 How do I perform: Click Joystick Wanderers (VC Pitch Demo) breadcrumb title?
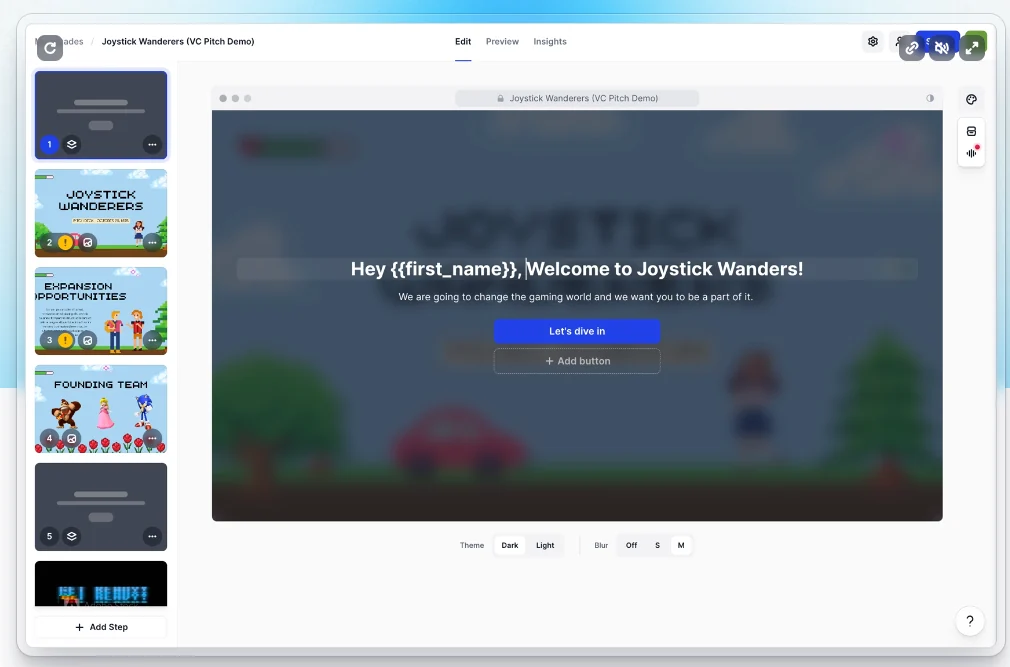(178, 41)
